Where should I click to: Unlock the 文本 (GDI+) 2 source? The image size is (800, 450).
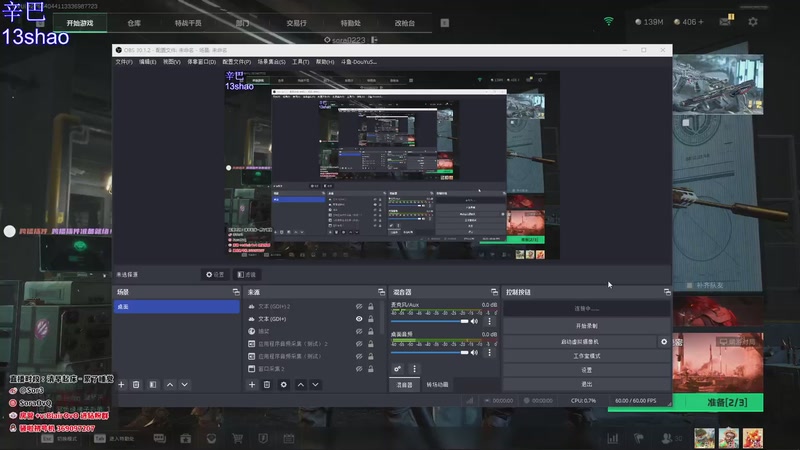(371, 307)
